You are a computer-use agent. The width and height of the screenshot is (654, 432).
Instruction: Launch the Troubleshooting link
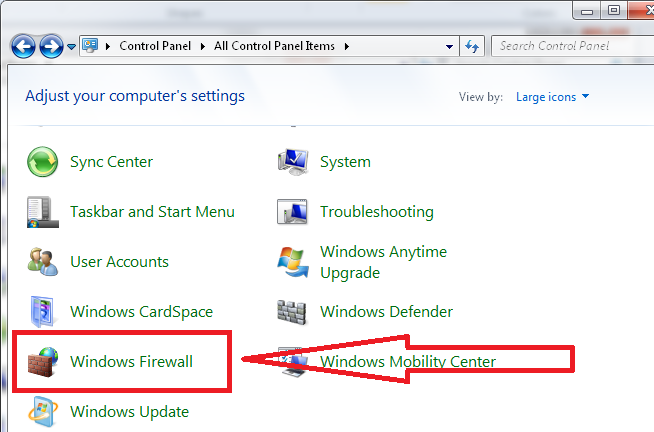(377, 212)
